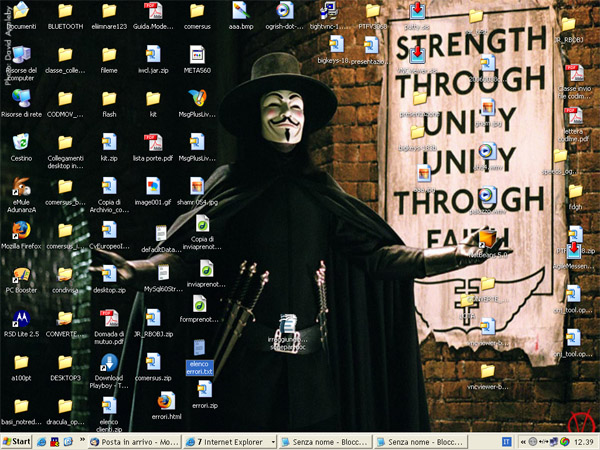This screenshot has height=450, width=600.
Task: Select the Cestino recycle bin icon
Action: click(21, 142)
